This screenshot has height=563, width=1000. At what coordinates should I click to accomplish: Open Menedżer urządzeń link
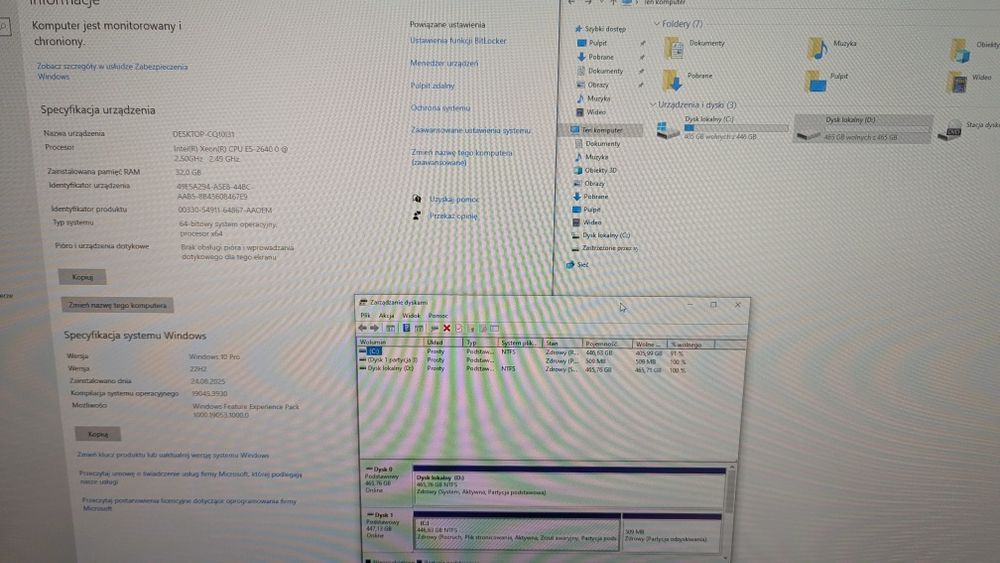click(444, 63)
